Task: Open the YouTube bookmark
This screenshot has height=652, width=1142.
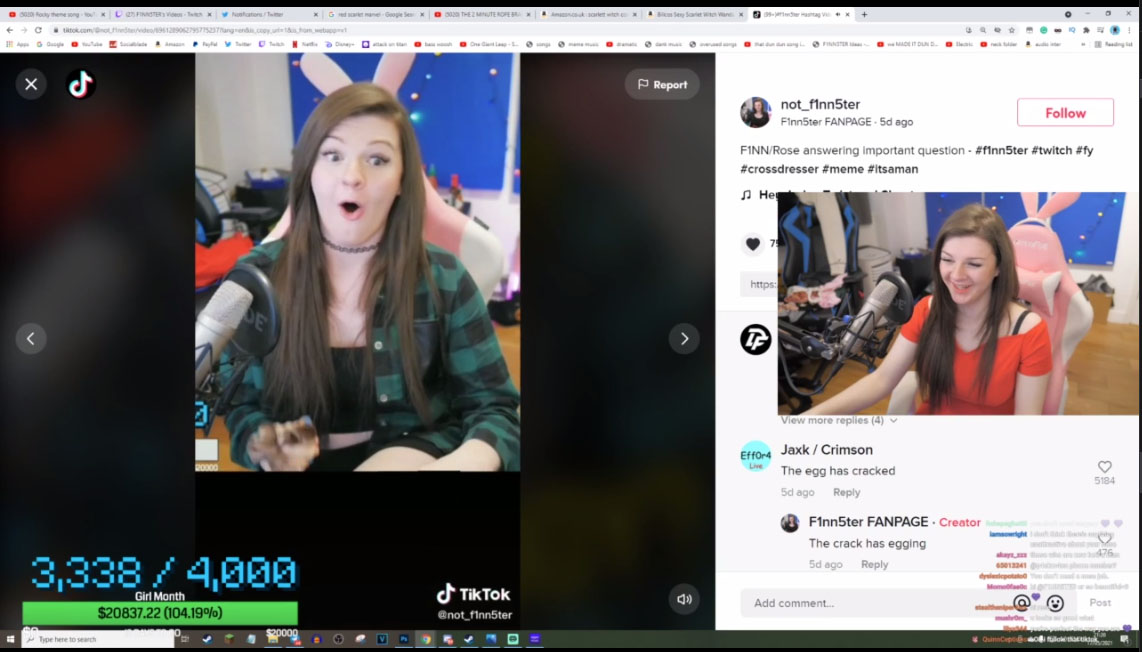Action: click(87, 44)
